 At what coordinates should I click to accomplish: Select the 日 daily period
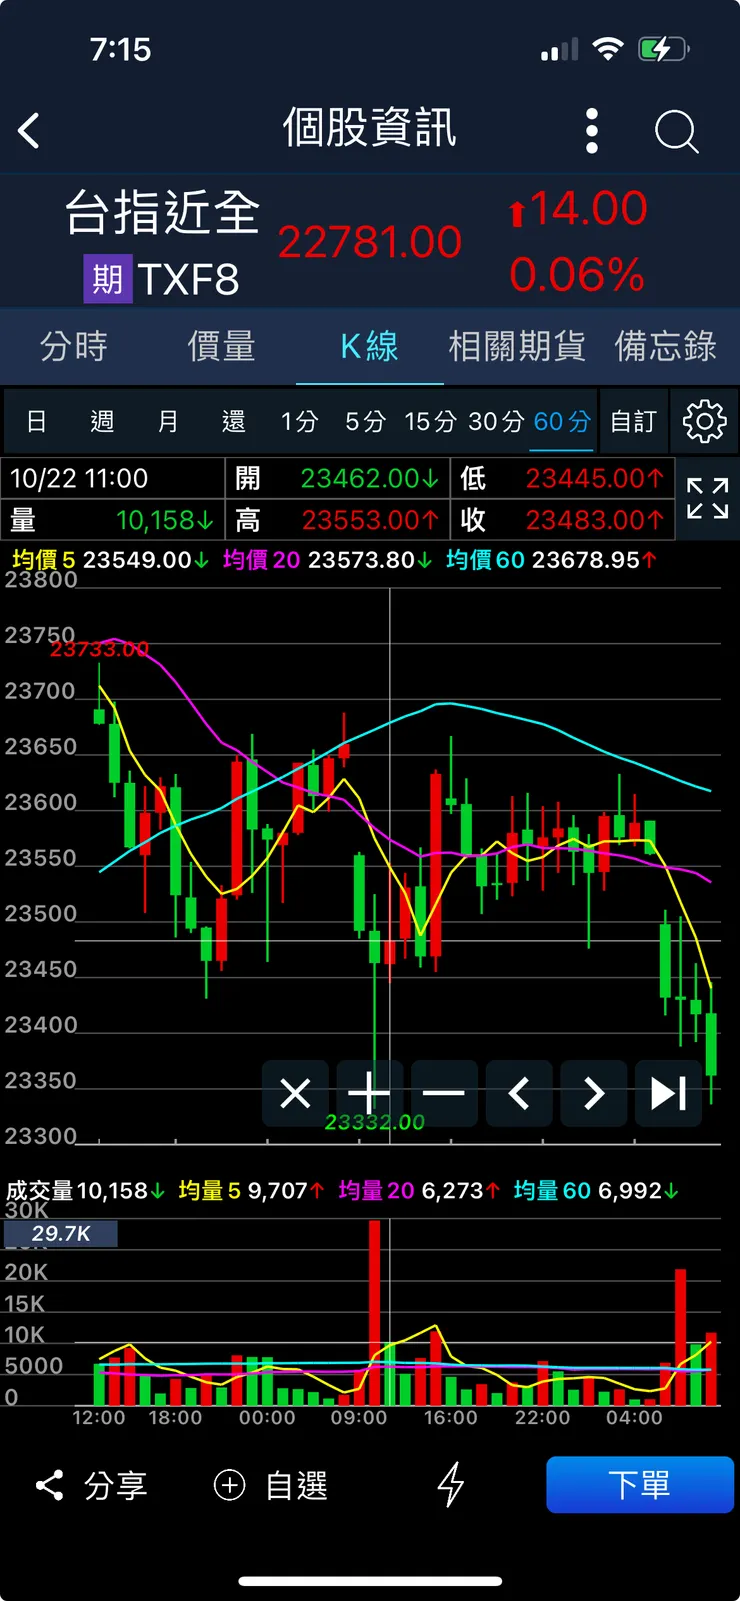click(x=36, y=421)
